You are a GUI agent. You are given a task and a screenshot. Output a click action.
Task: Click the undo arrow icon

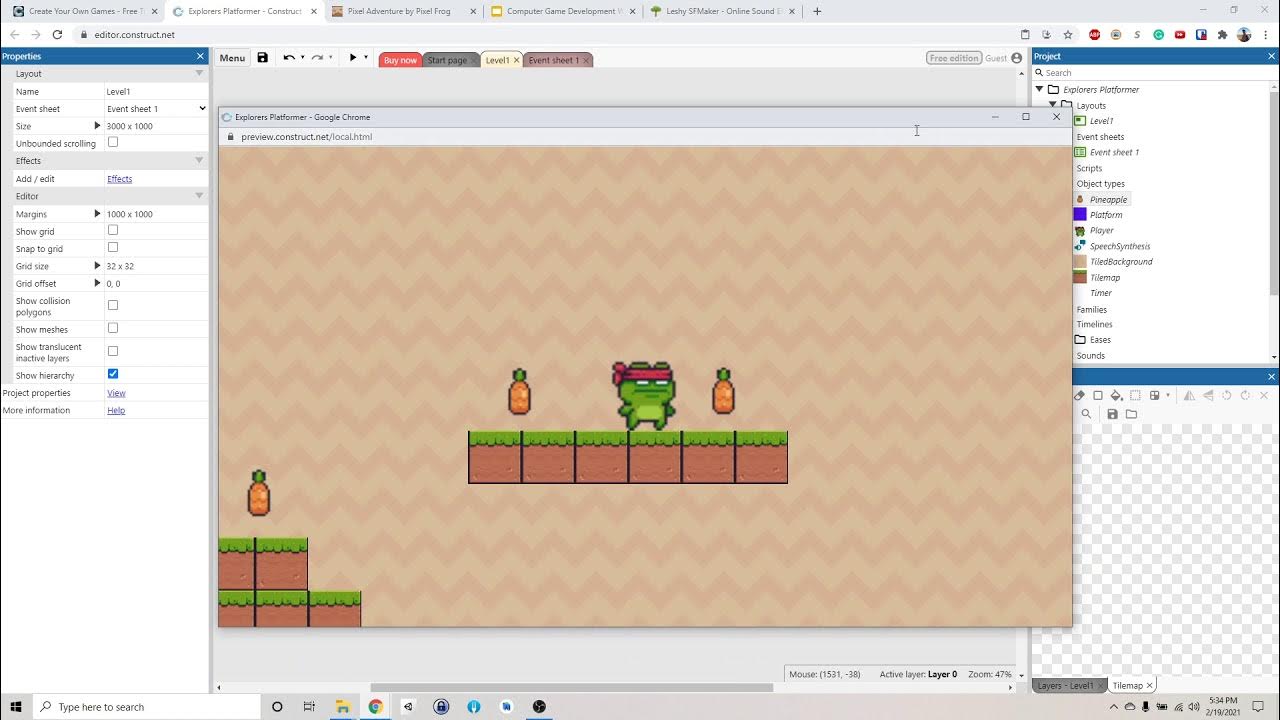(288, 58)
